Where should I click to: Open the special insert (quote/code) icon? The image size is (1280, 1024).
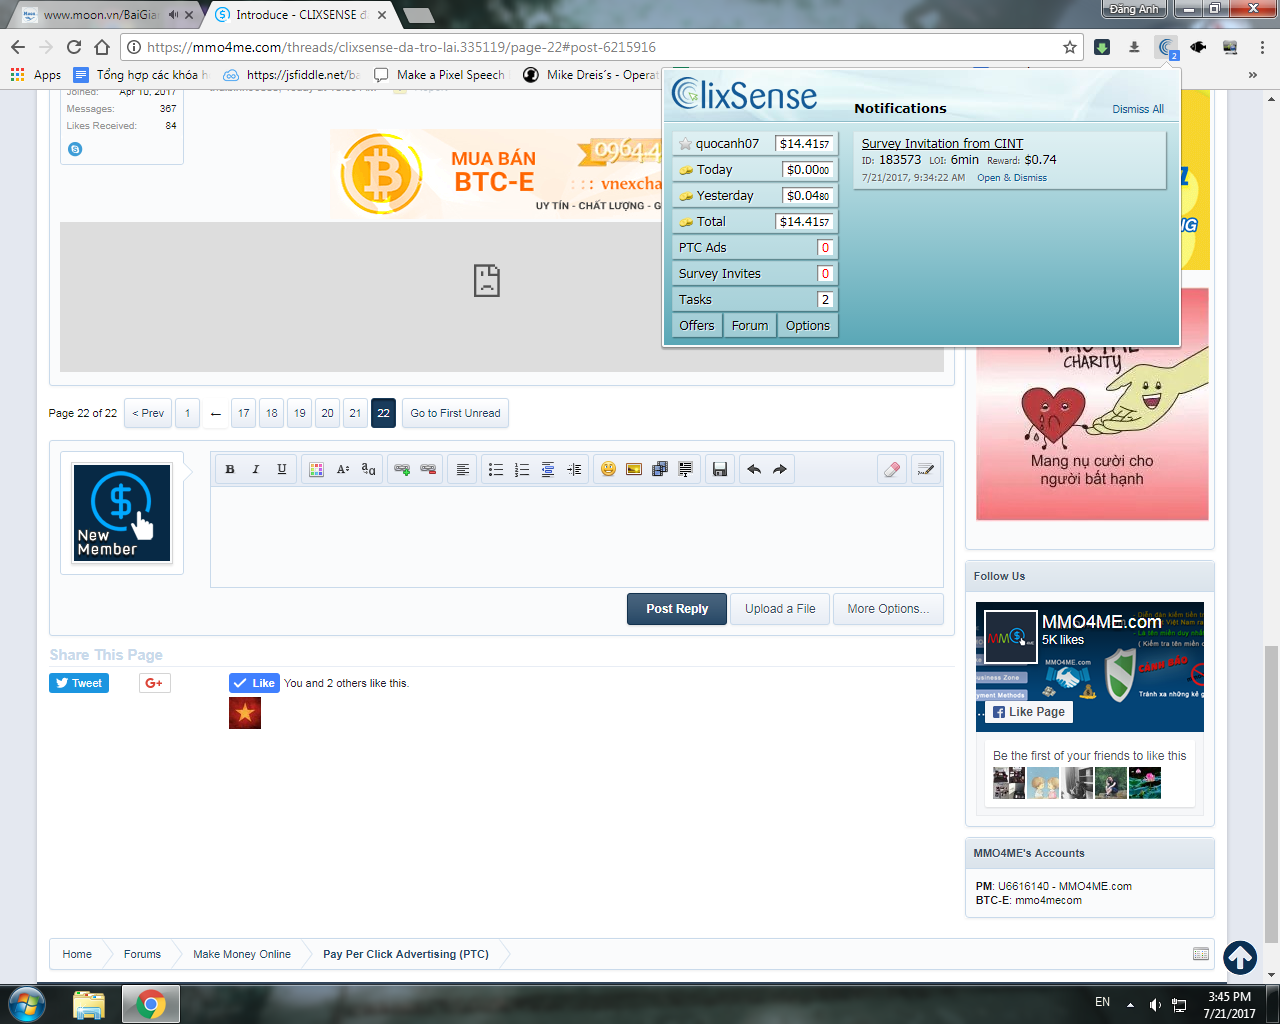pos(686,469)
